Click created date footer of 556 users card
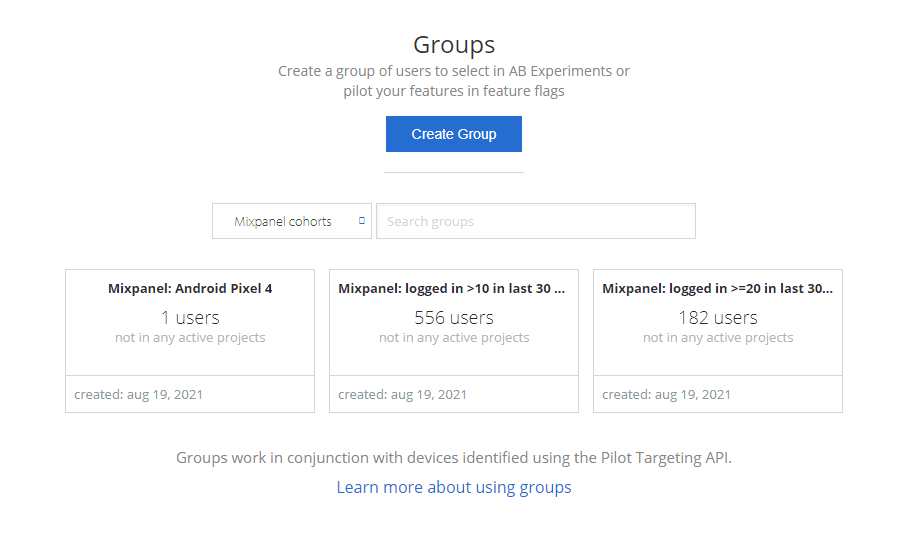 (403, 394)
